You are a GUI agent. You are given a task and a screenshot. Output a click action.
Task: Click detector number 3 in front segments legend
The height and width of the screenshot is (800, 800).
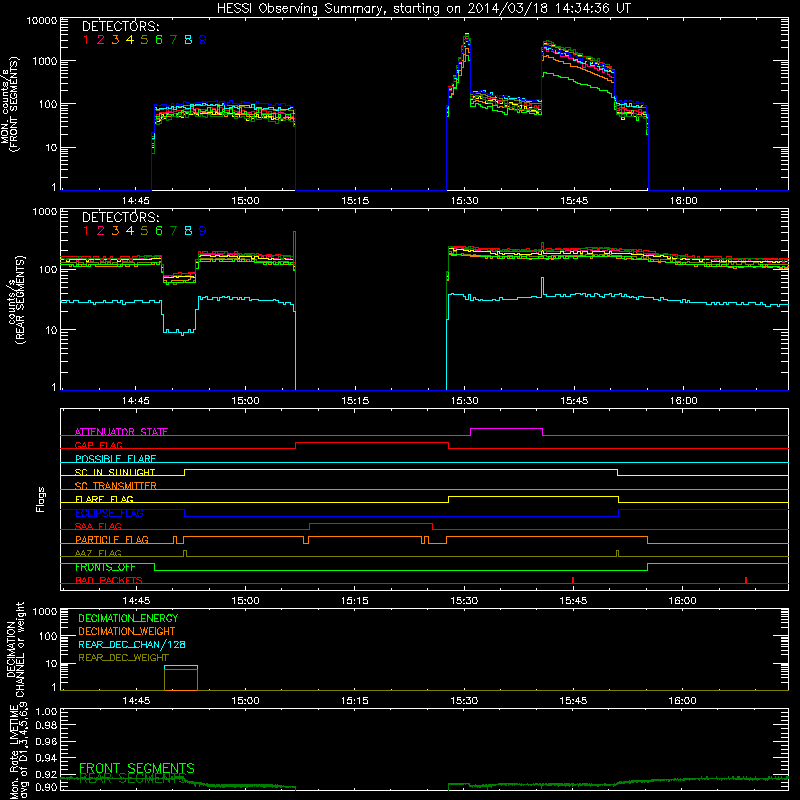[x=115, y=40]
